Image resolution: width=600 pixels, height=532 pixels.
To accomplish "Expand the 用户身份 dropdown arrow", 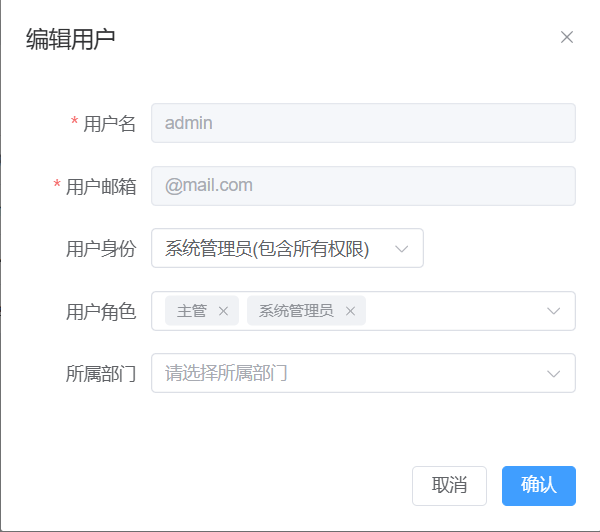I will click(401, 249).
